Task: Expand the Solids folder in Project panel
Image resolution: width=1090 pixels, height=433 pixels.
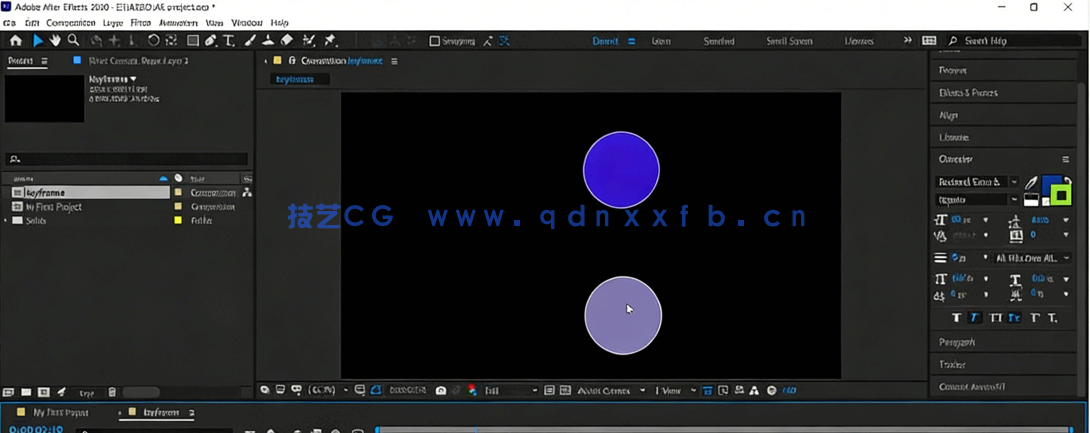Action: tap(6, 220)
